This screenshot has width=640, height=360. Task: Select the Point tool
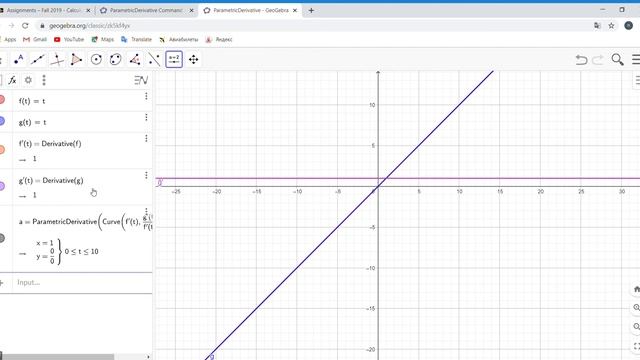18,60
